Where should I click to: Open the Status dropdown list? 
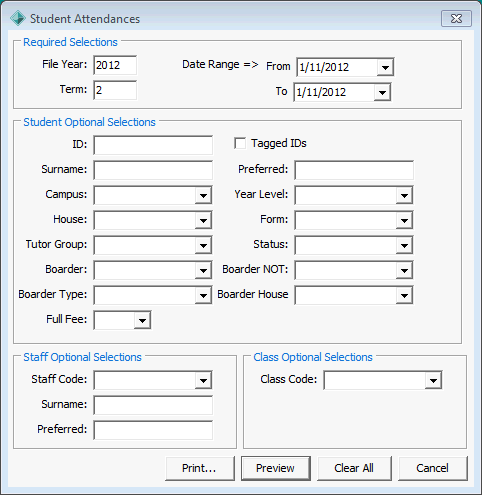pyautogui.click(x=404, y=245)
